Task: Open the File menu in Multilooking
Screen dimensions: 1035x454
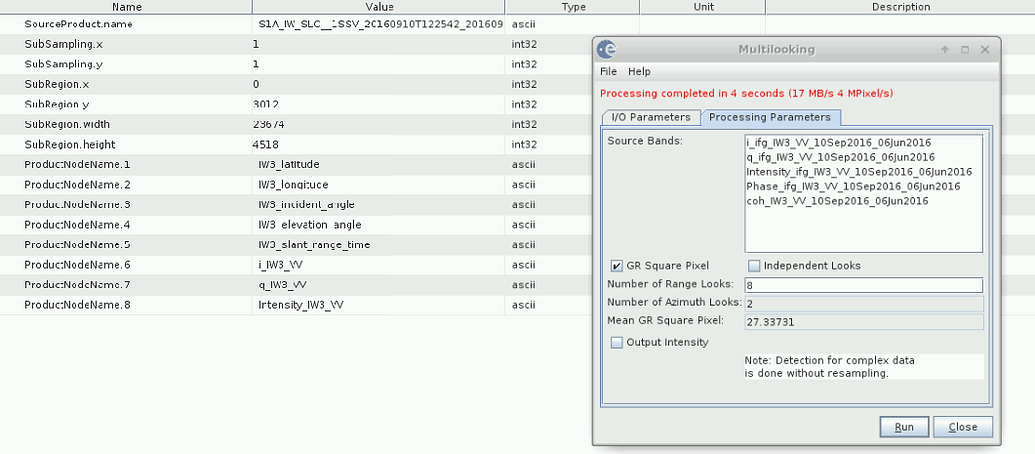Action: pyautogui.click(x=608, y=72)
